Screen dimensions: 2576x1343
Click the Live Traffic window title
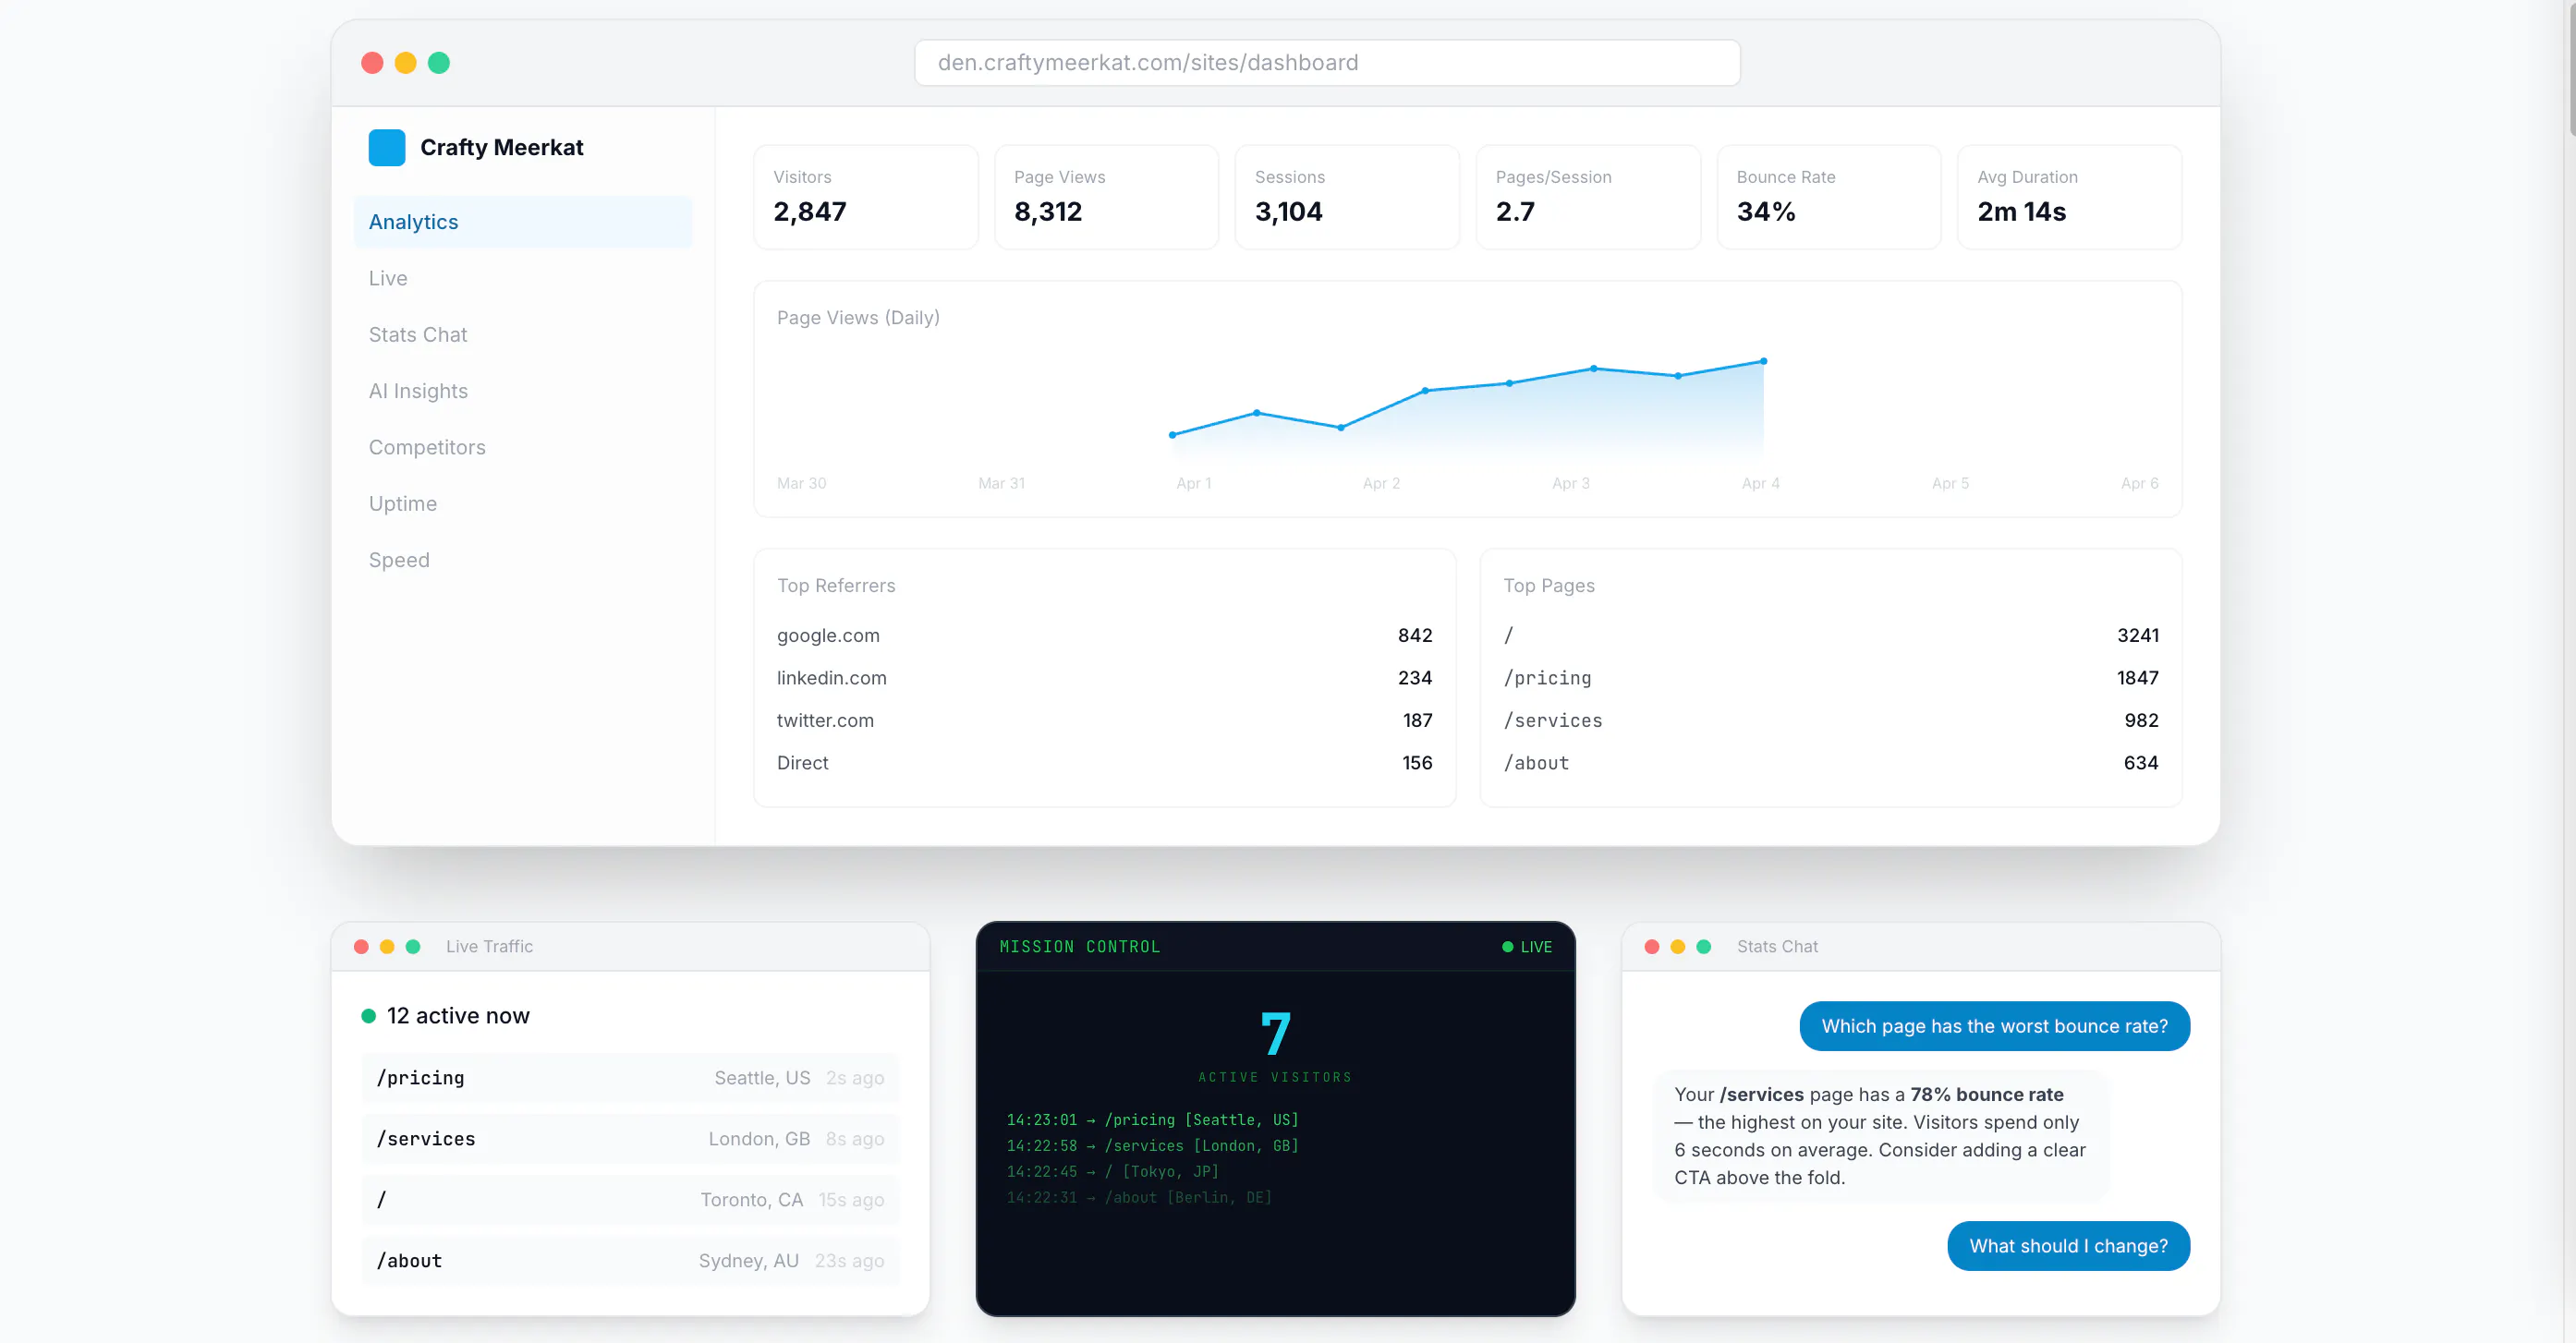coord(489,947)
